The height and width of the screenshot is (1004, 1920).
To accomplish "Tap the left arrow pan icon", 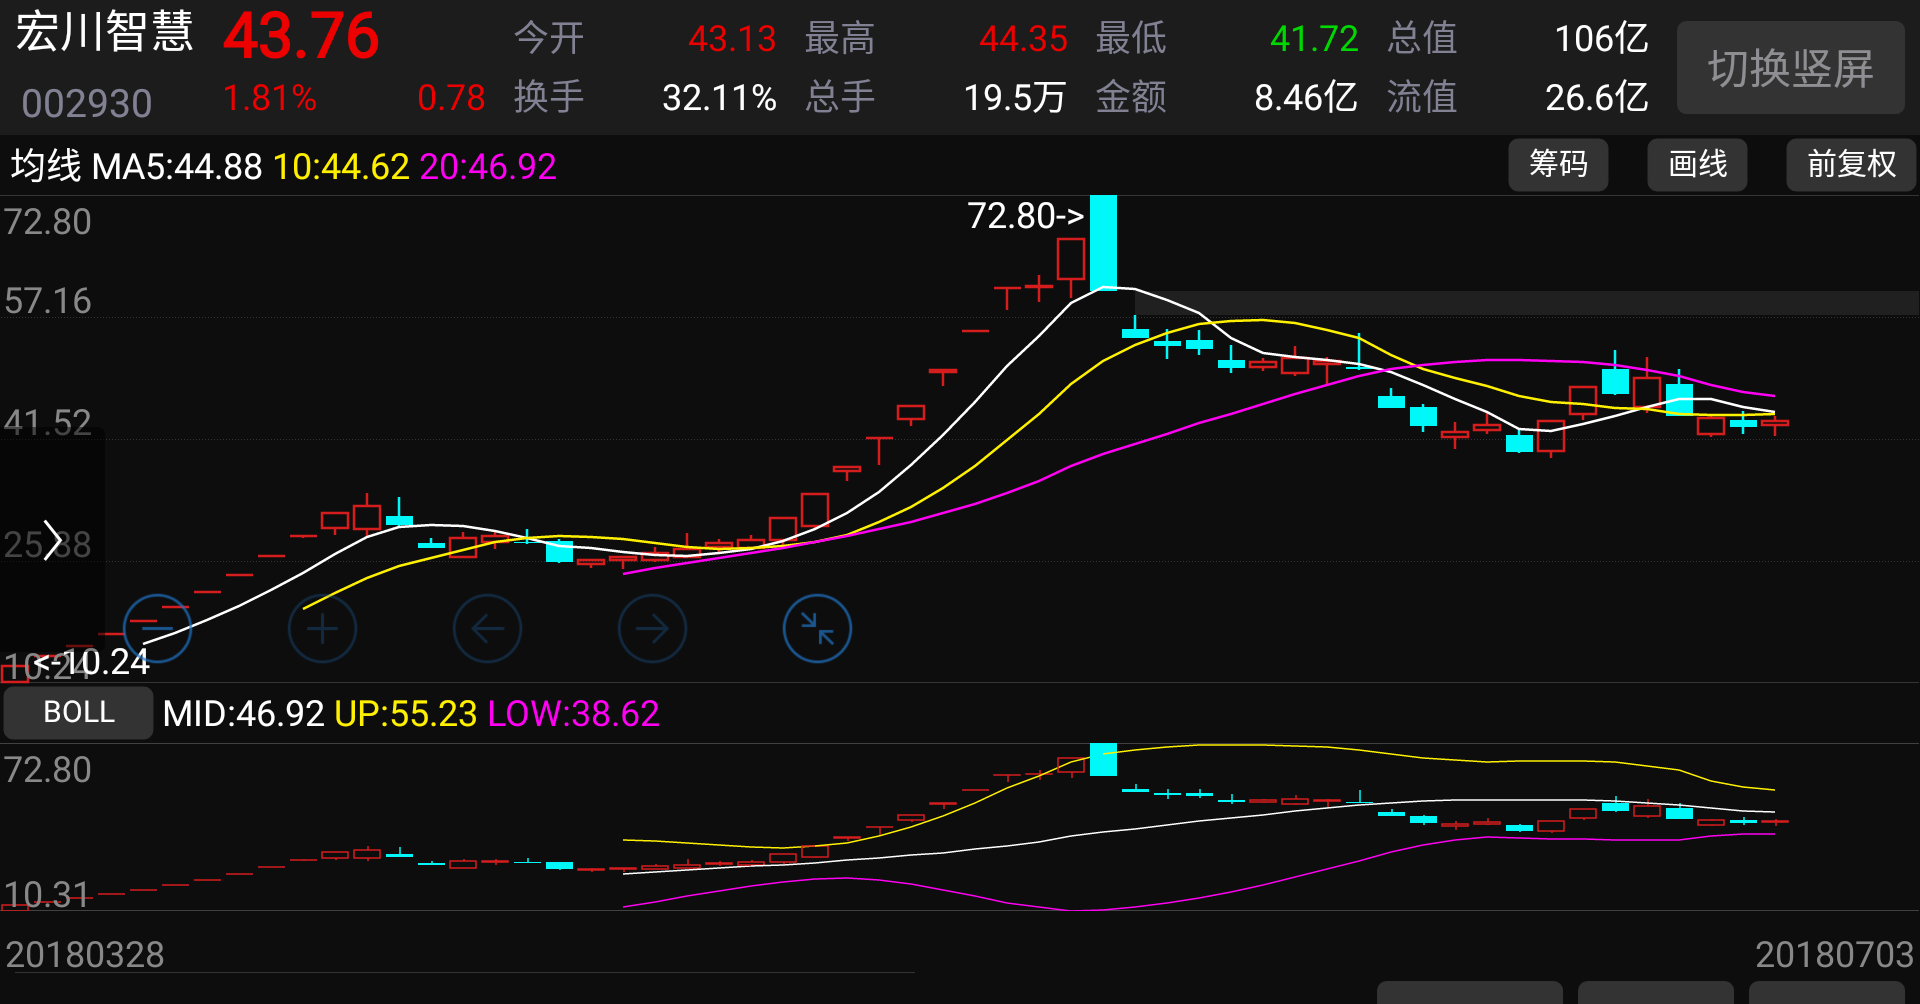I will (x=487, y=628).
